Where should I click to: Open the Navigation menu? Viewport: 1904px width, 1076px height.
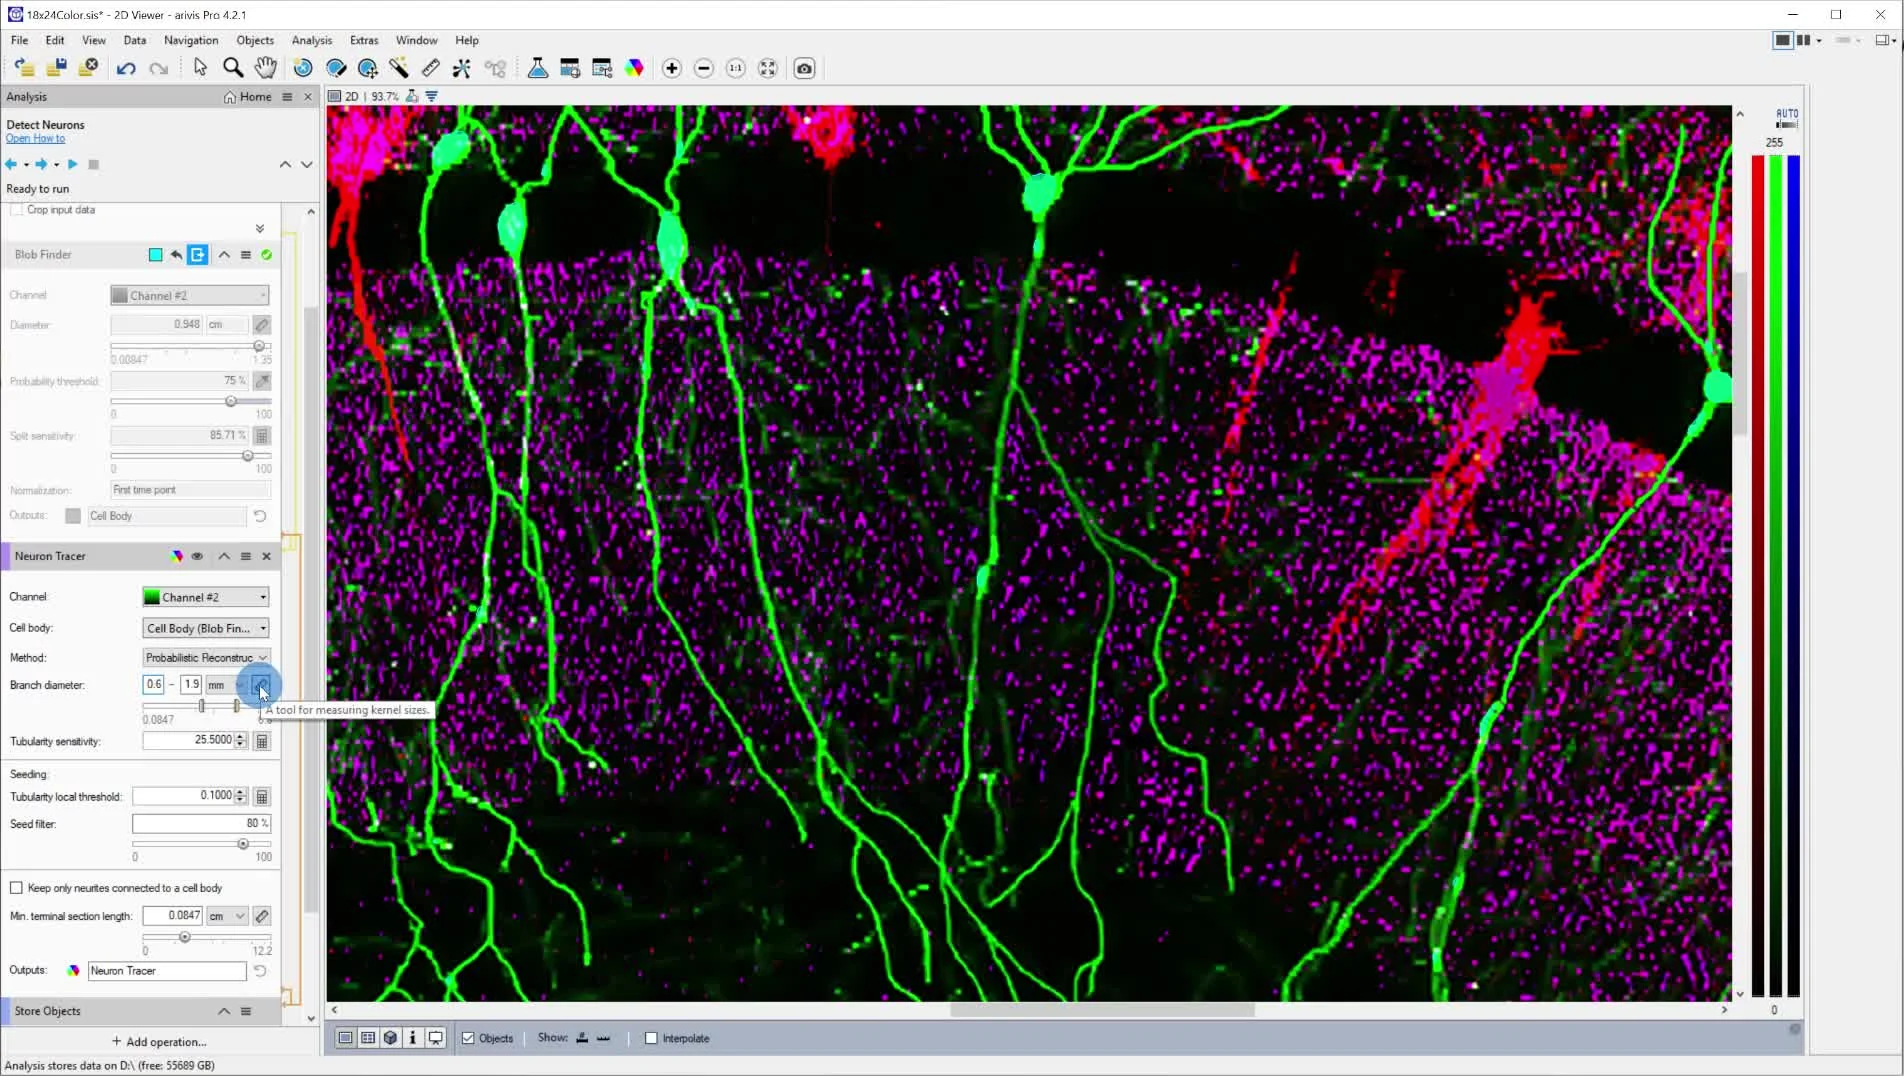click(x=191, y=40)
